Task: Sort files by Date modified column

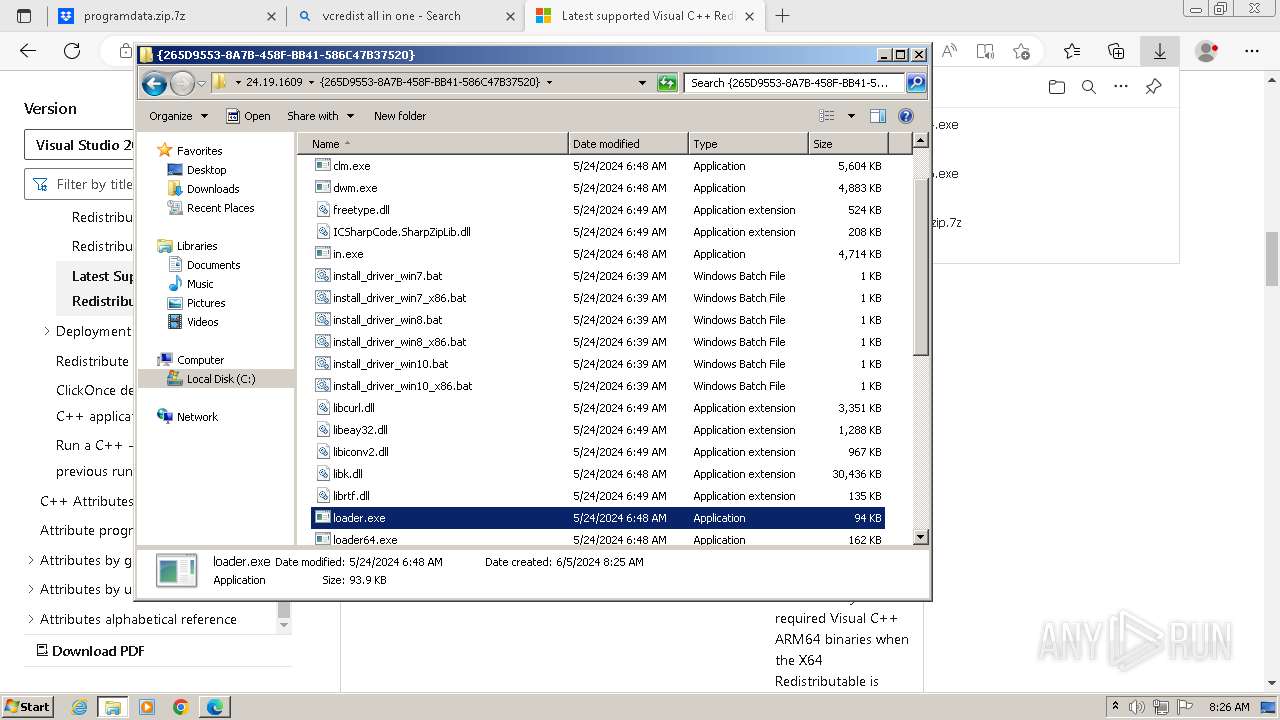Action: (x=628, y=144)
